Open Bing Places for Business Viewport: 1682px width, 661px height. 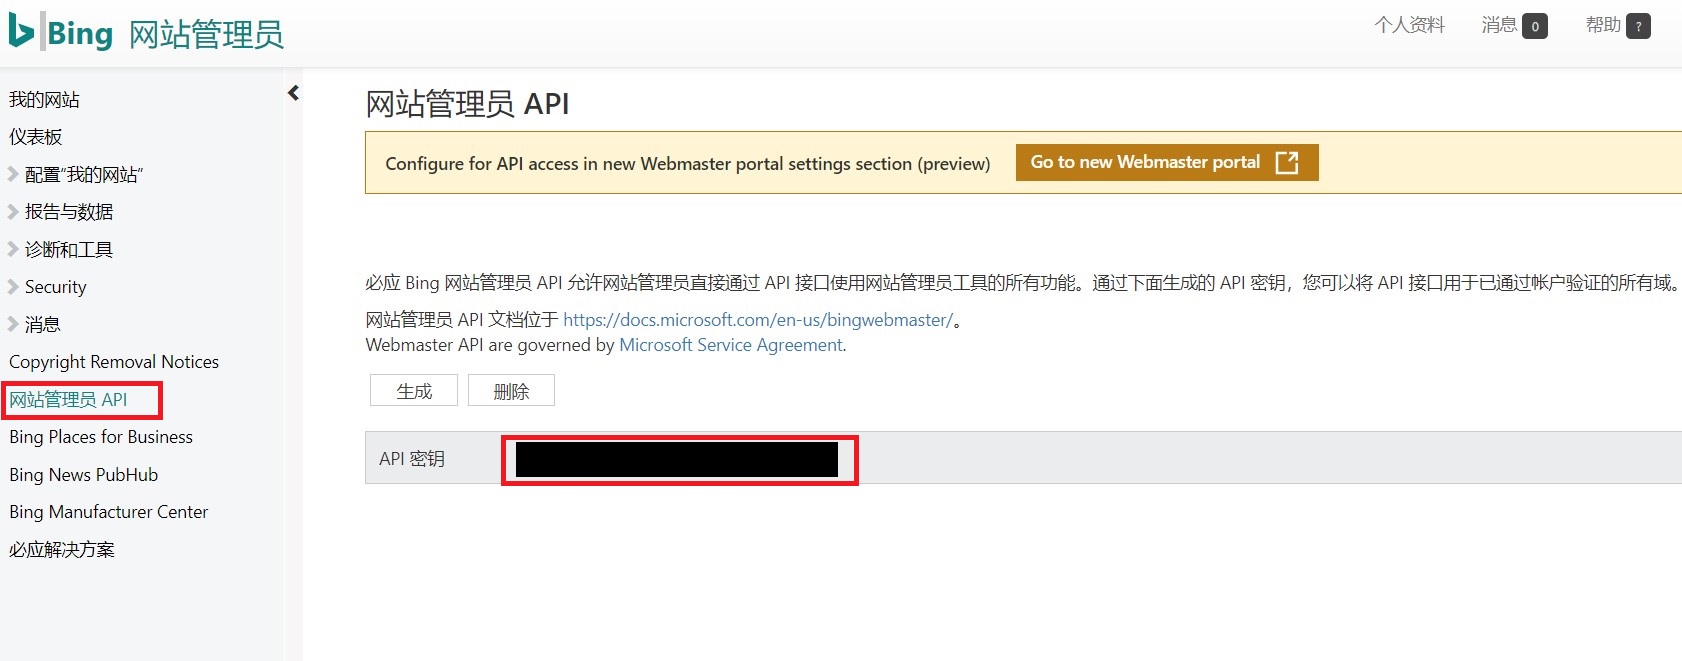[101, 437]
